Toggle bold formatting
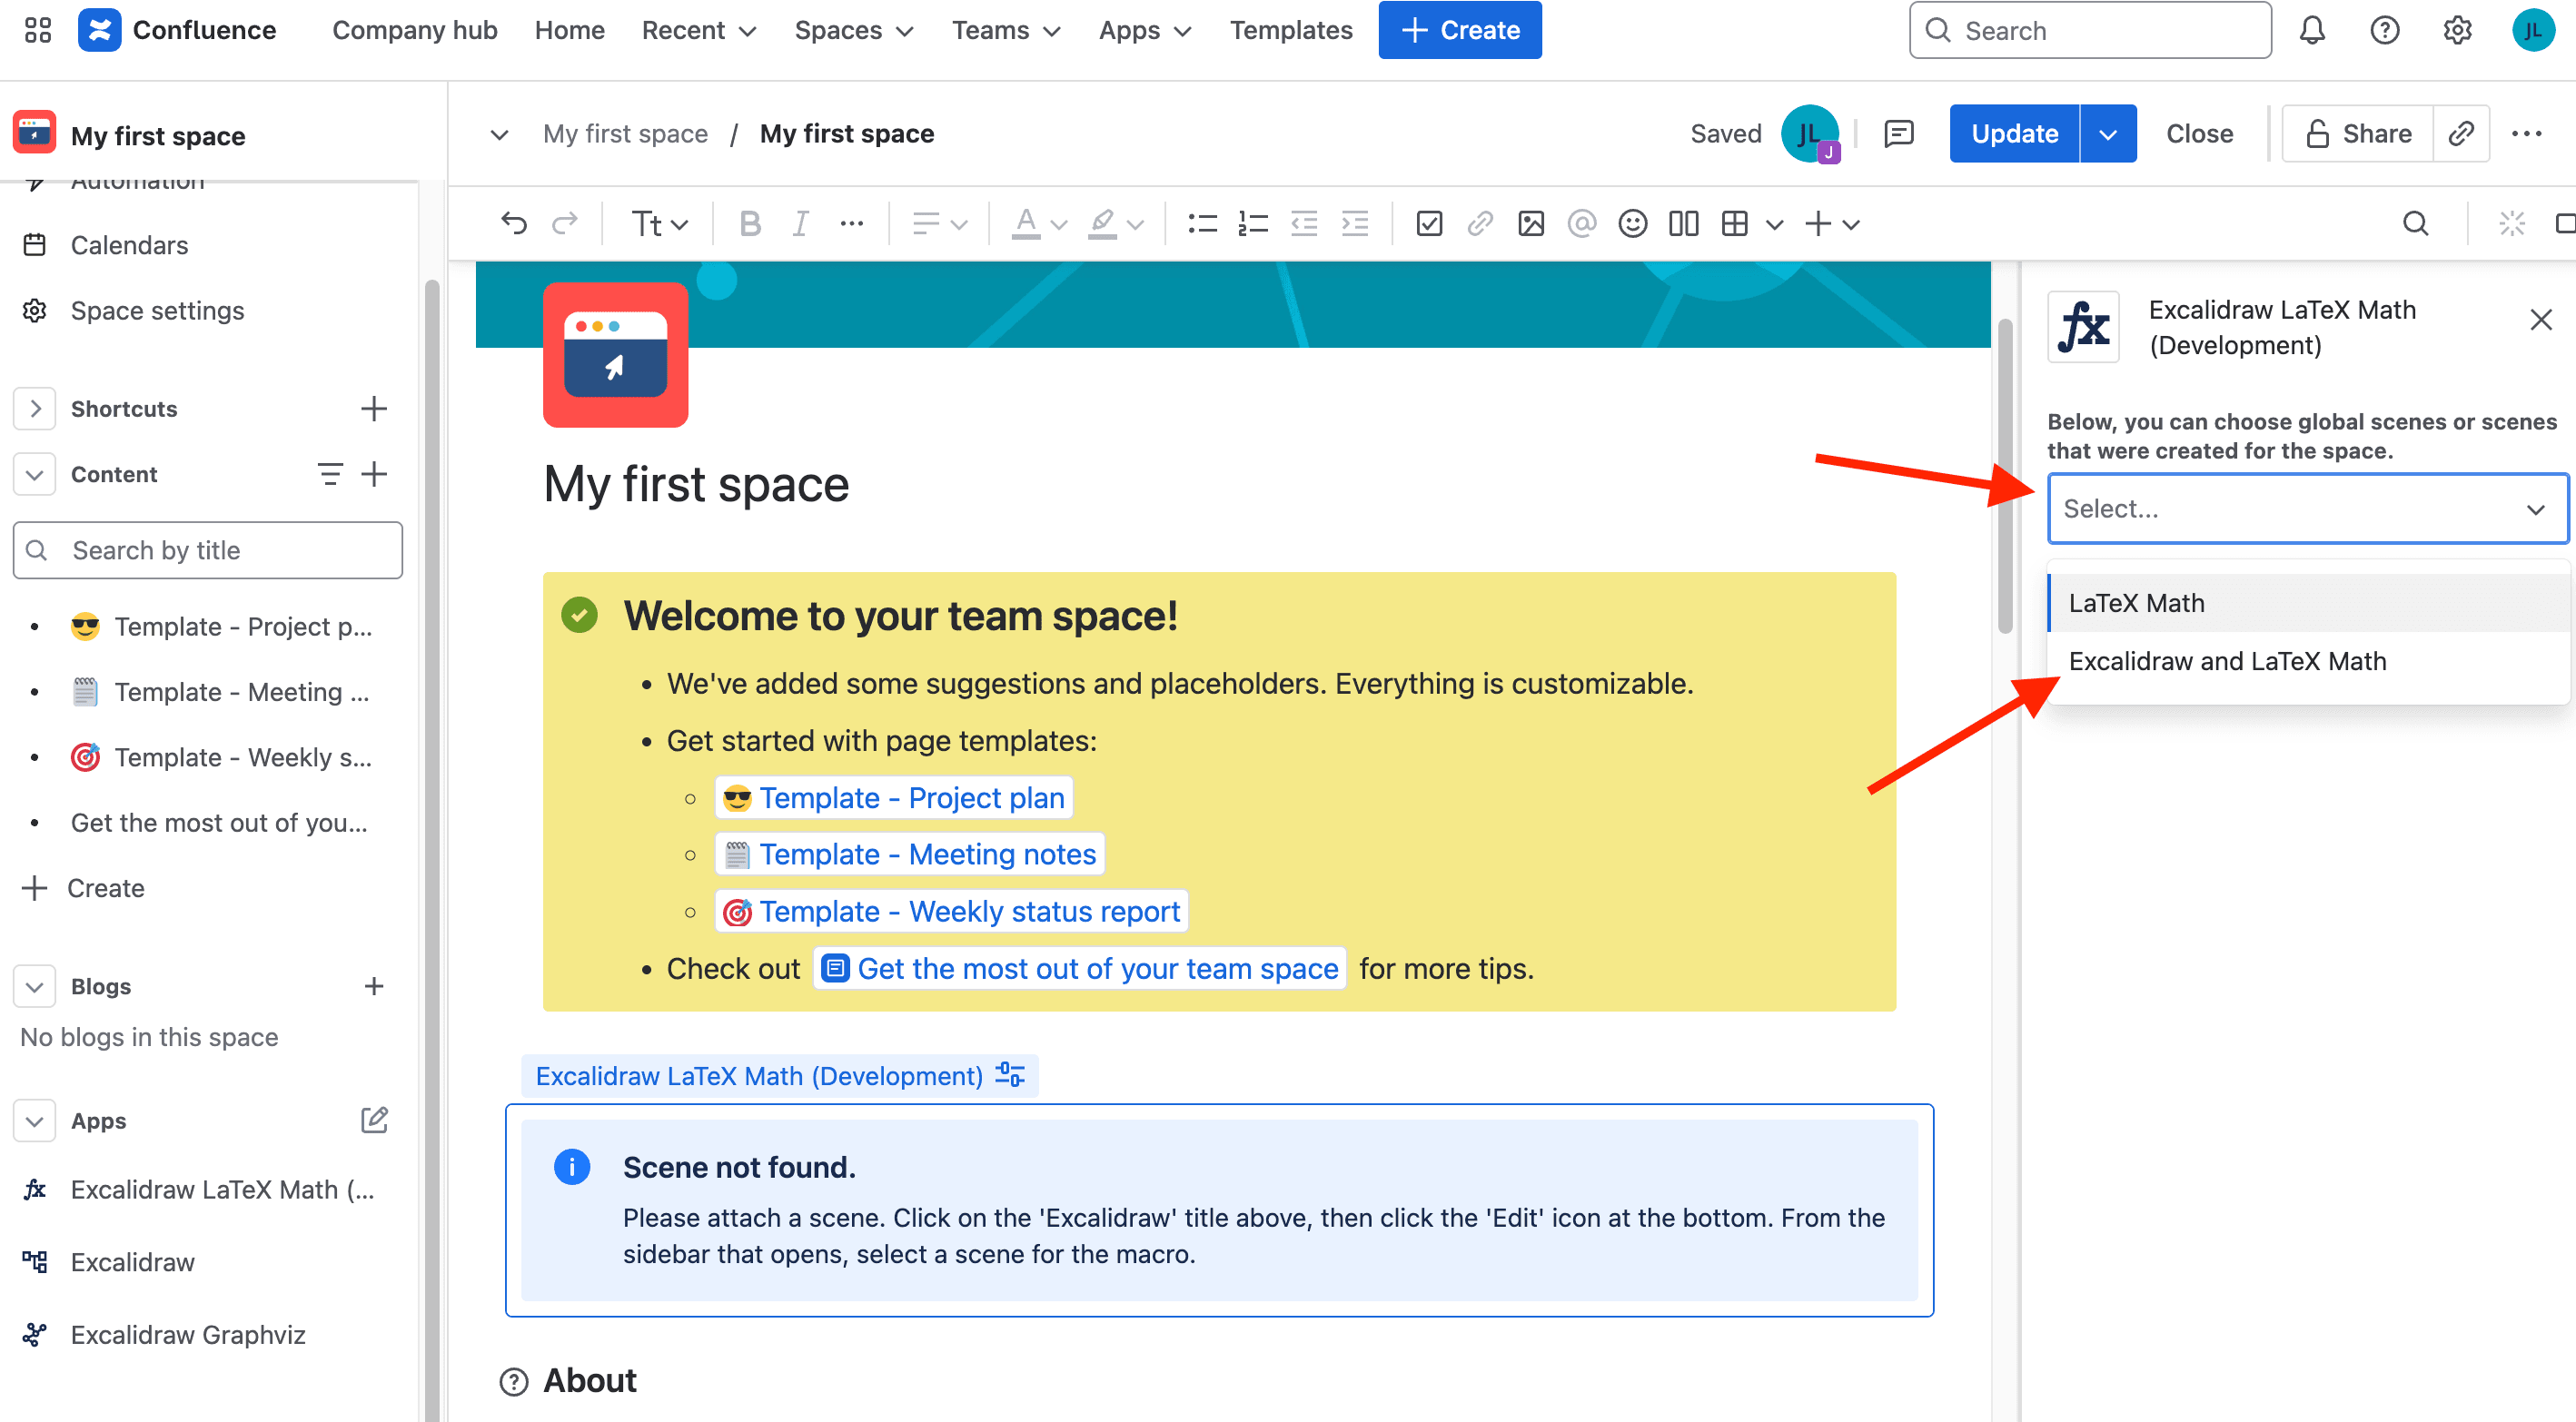 coord(749,223)
